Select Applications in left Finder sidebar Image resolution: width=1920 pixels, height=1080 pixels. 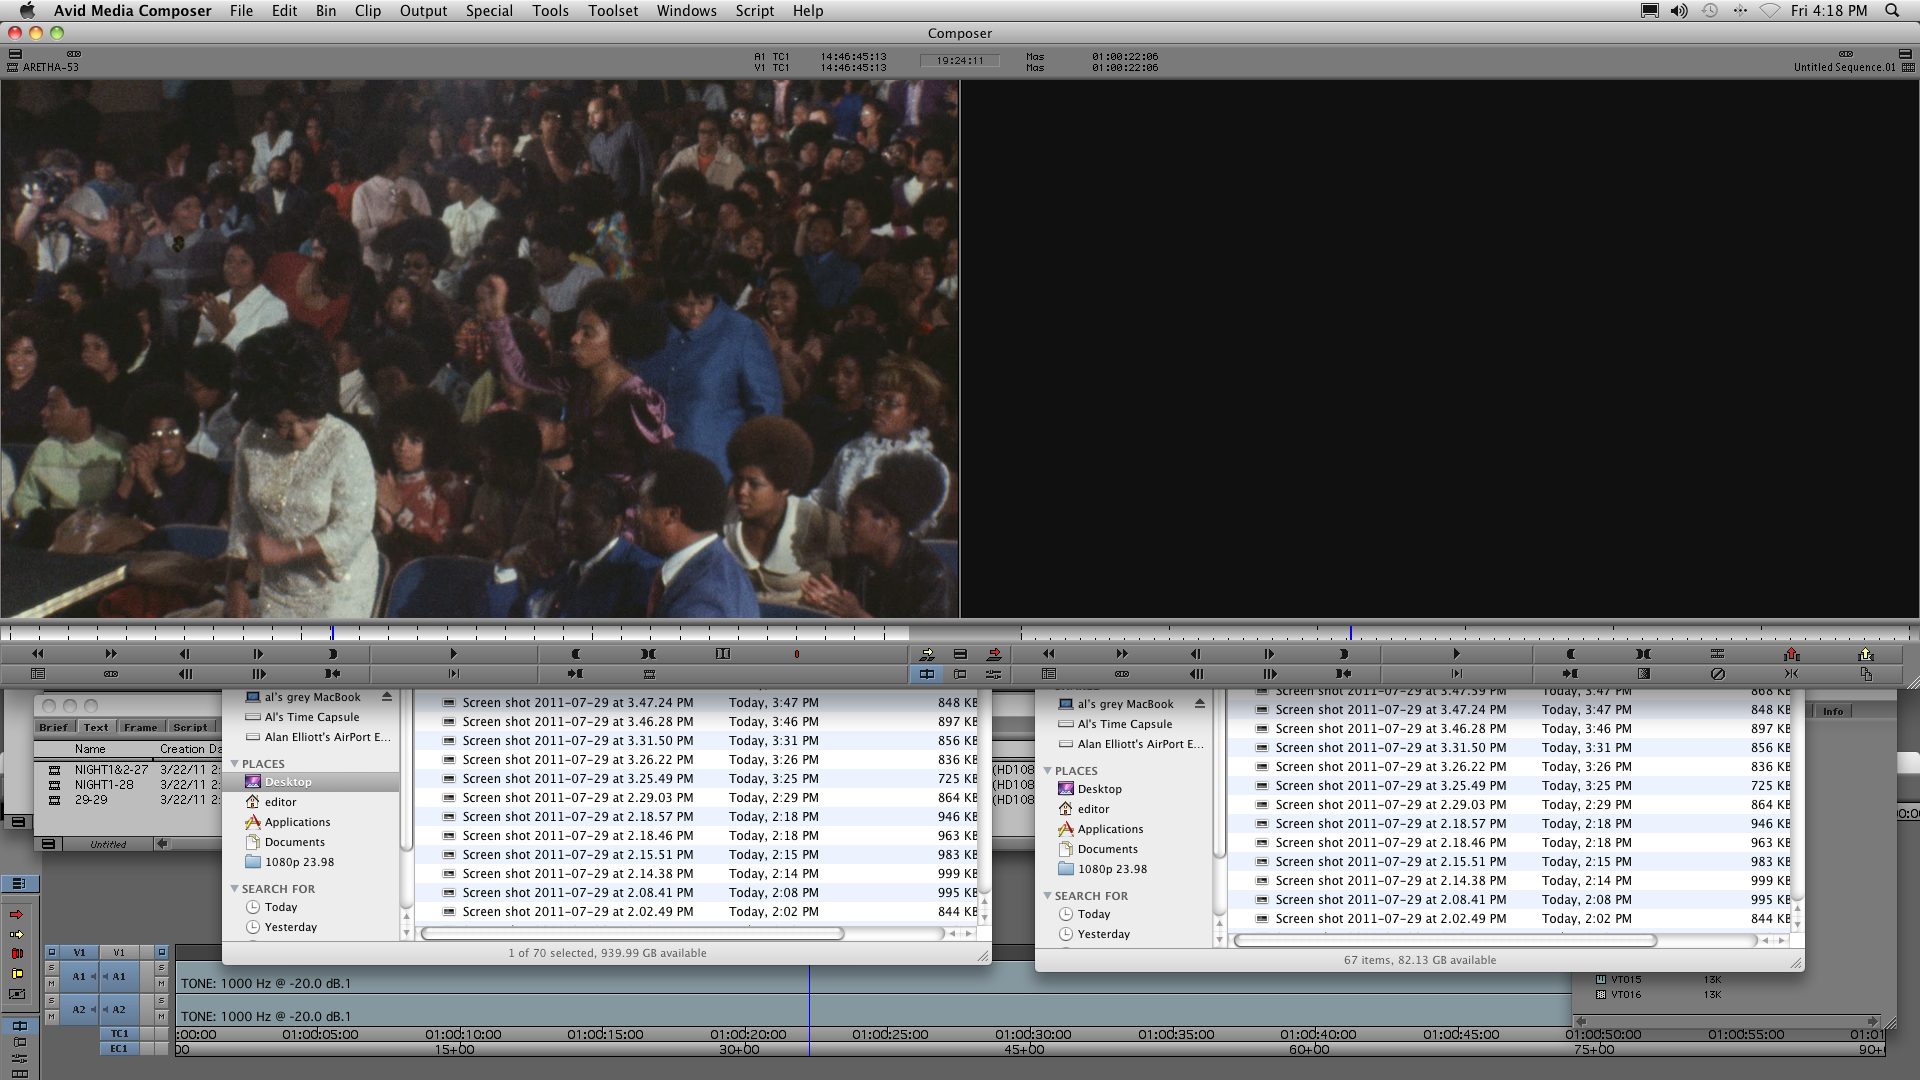pos(297,822)
